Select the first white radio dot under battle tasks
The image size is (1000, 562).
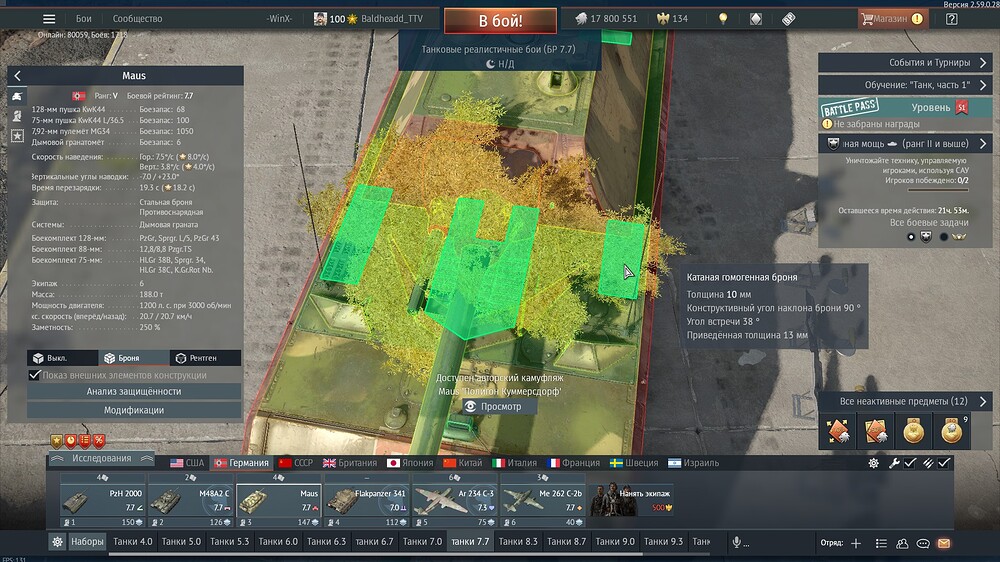tap(911, 237)
